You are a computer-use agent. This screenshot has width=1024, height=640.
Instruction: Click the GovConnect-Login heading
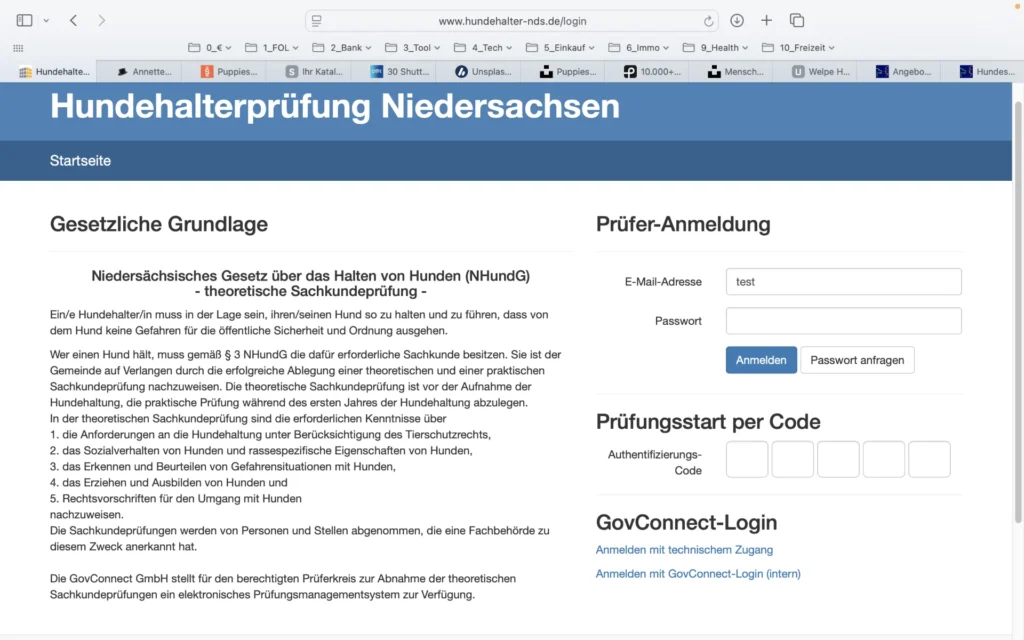pyautogui.click(x=686, y=522)
